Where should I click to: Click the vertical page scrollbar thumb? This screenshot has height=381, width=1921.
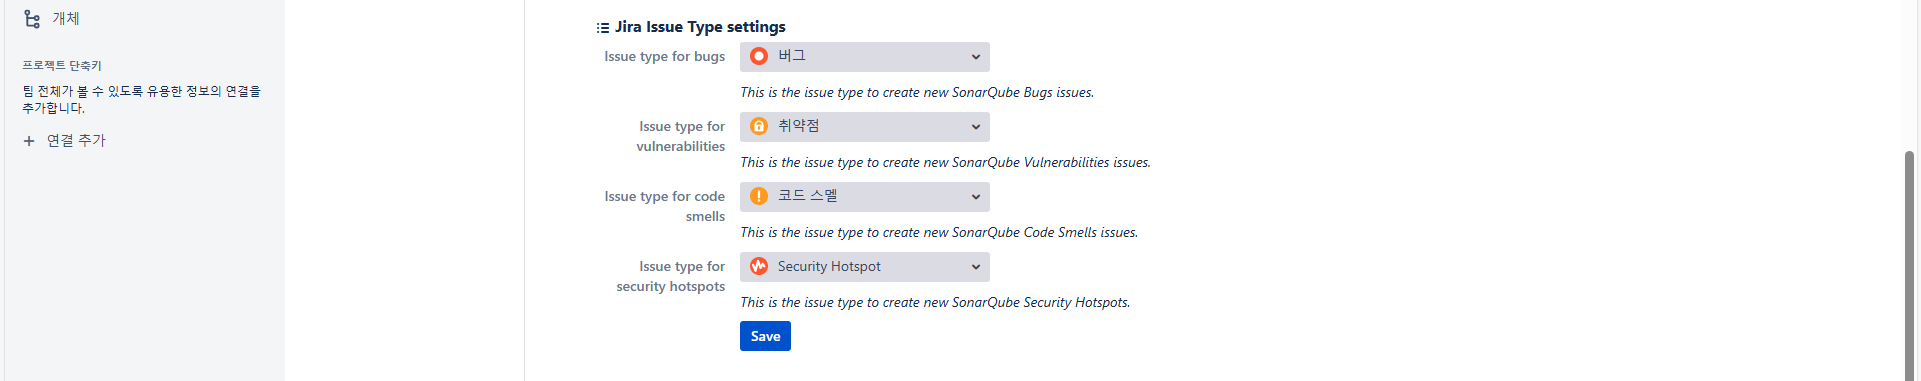coord(1909,265)
